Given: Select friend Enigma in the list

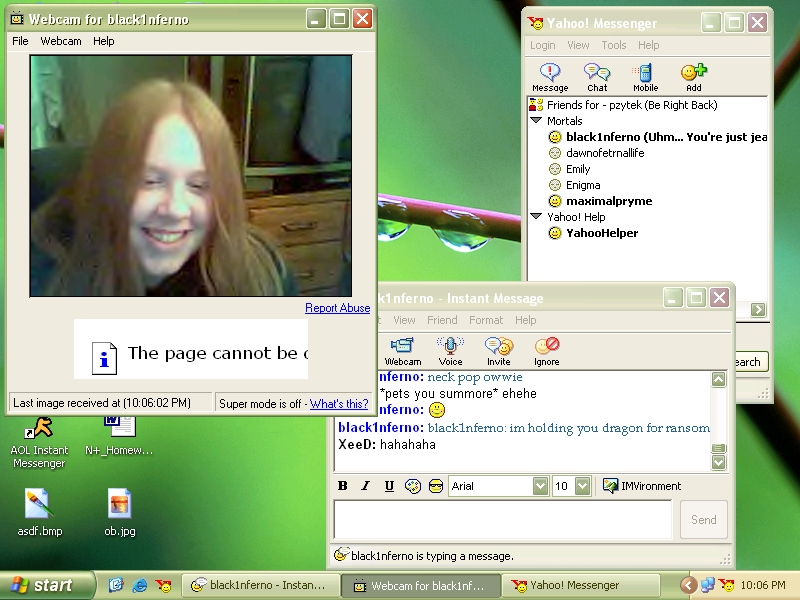Looking at the screenshot, I should coord(574,185).
